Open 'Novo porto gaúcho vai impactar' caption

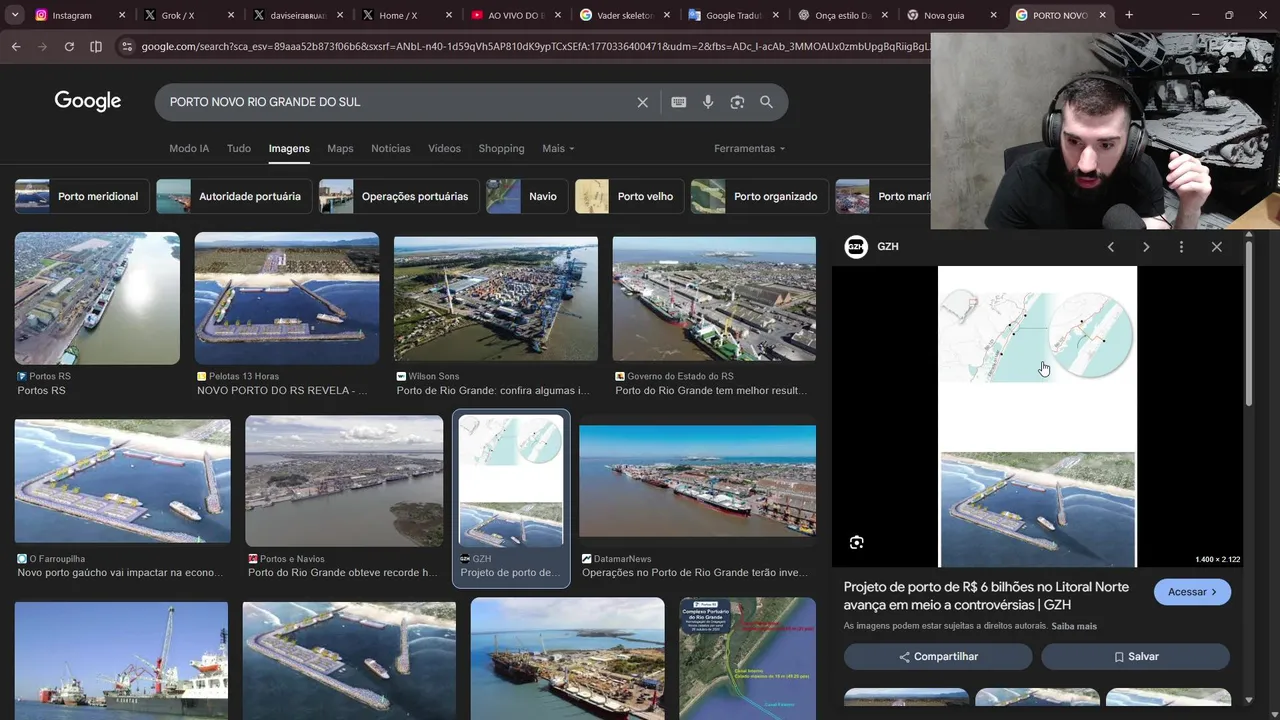click(120, 573)
